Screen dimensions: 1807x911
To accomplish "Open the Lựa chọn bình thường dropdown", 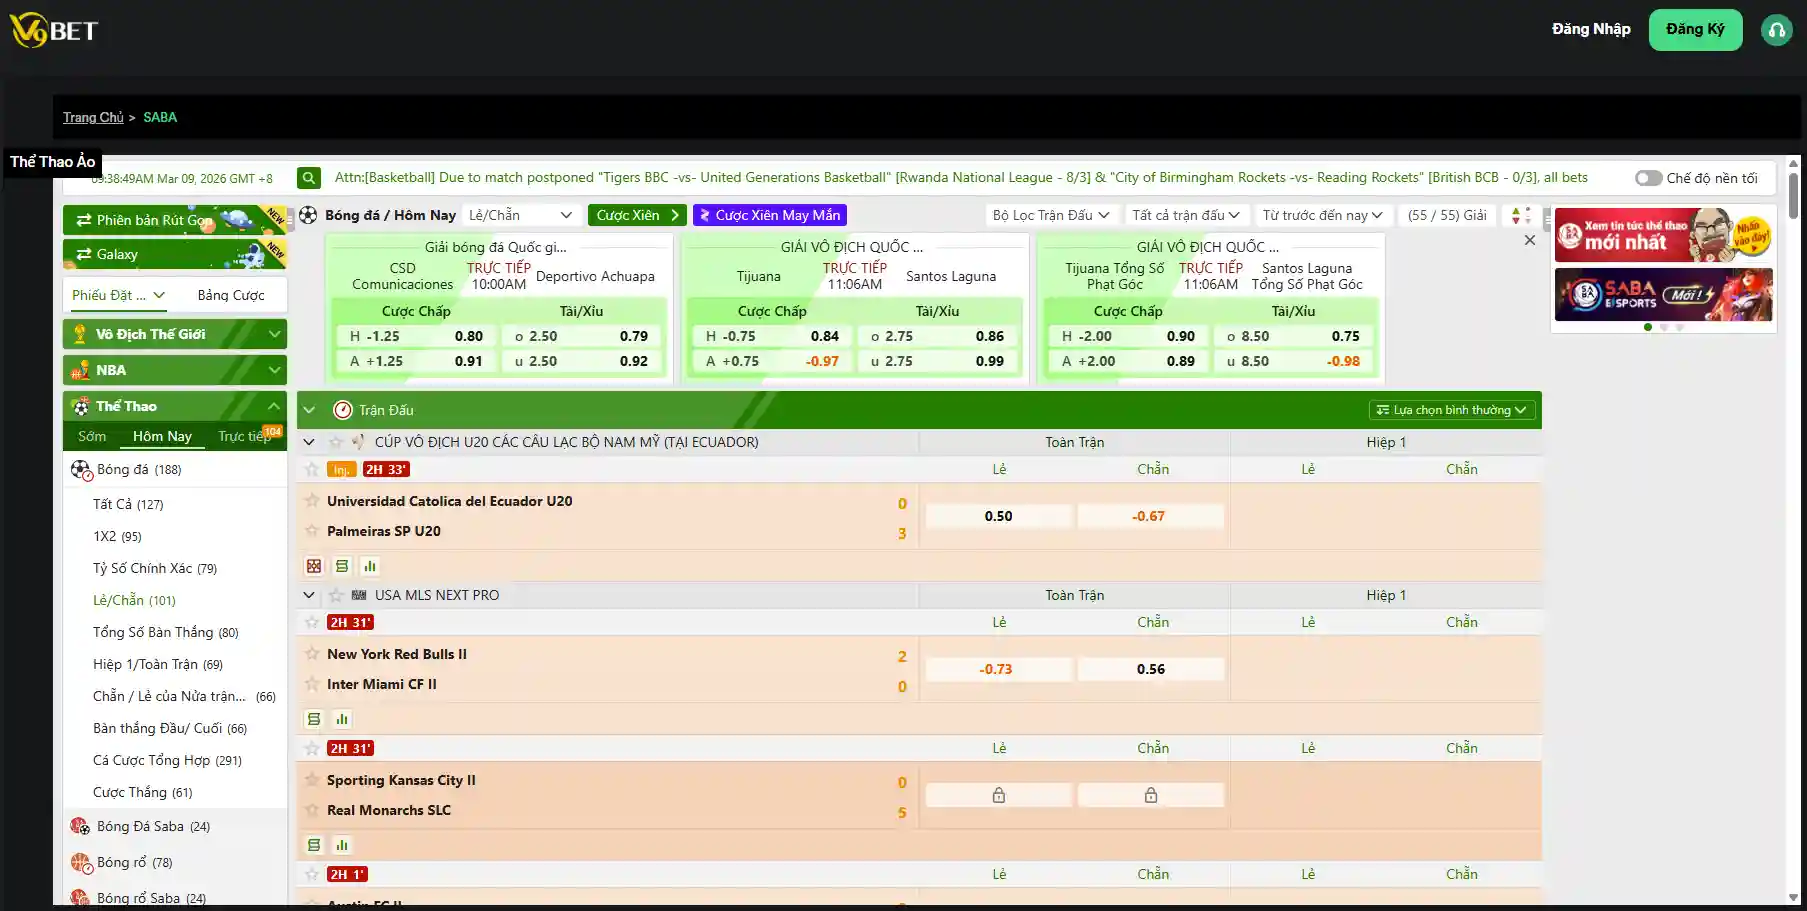I will click(1451, 409).
